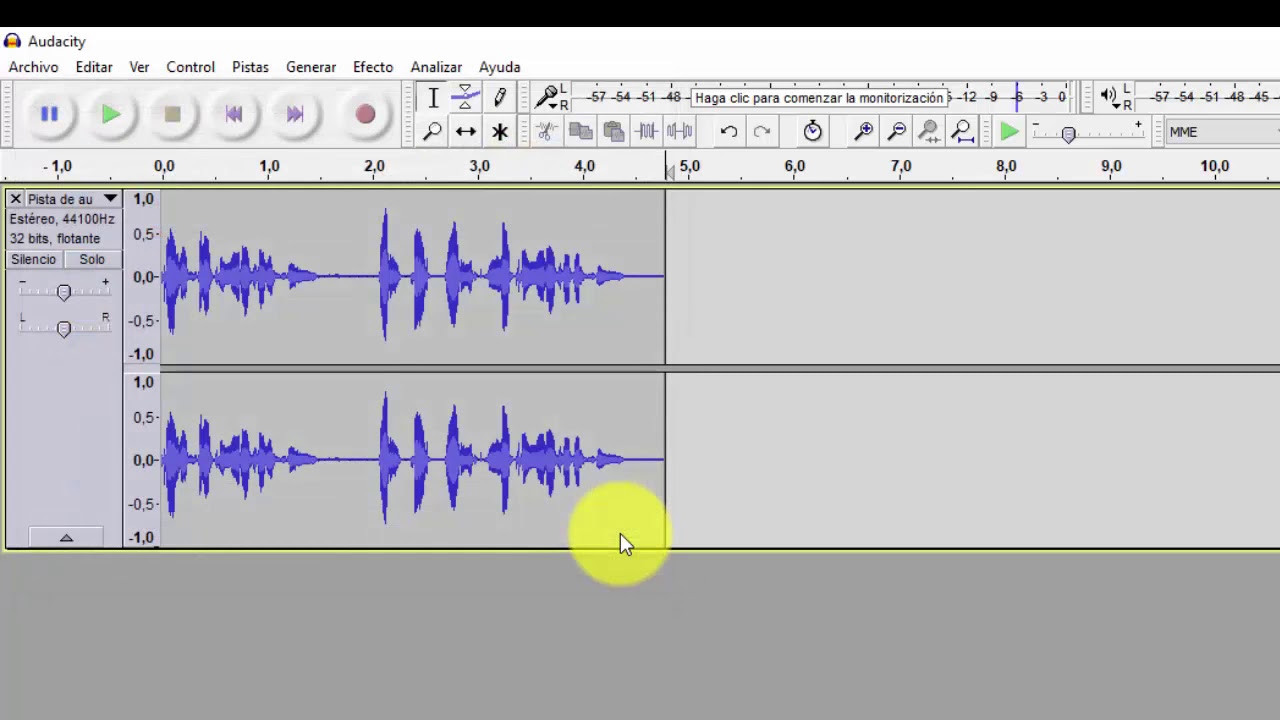Select the Selection (I-beam) tool
This screenshot has height=720, width=1280.
coord(433,98)
